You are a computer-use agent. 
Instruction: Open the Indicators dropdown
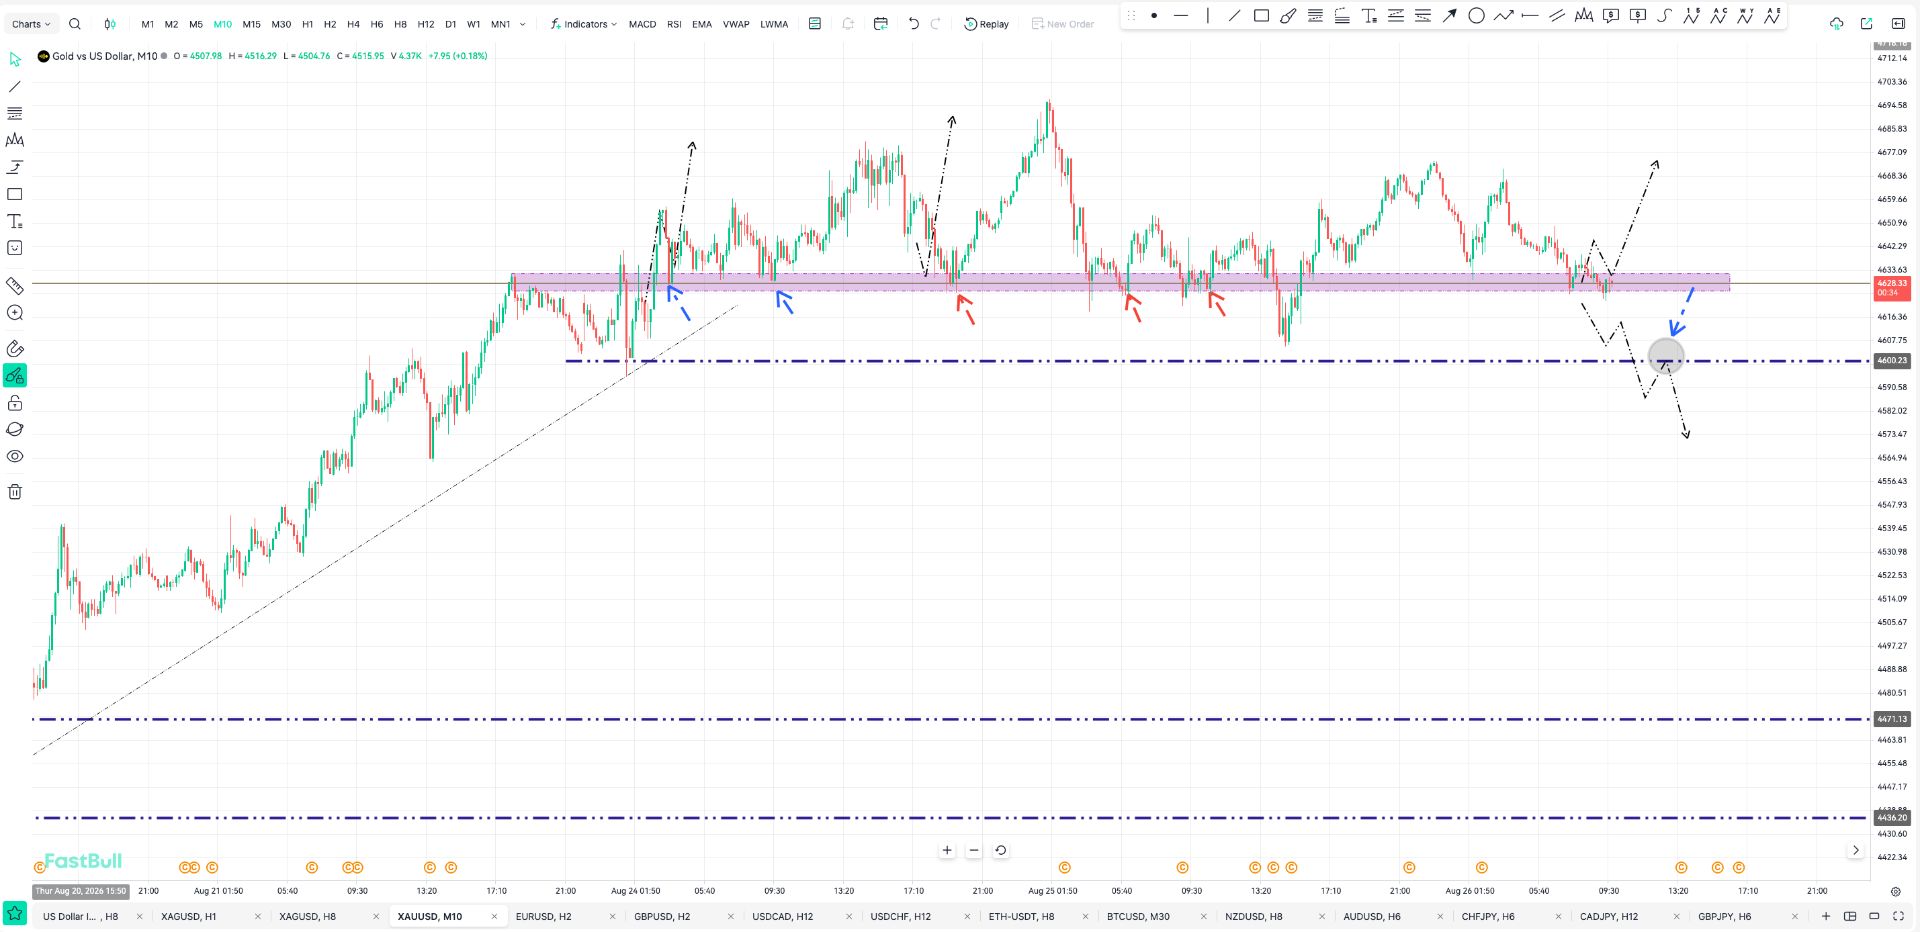584,24
